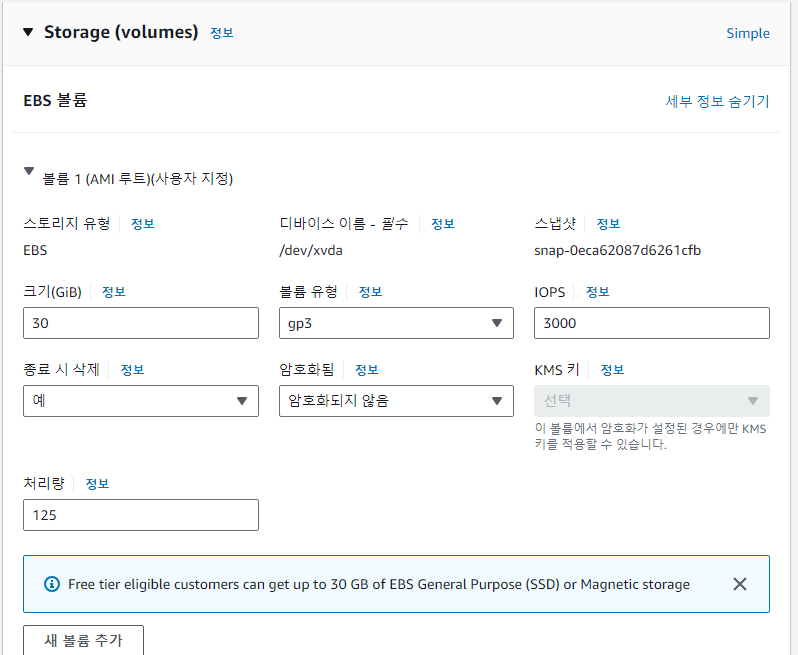This screenshot has height=655, width=798.
Task: Open 정보 link beside 암호화됨
Action: (366, 370)
